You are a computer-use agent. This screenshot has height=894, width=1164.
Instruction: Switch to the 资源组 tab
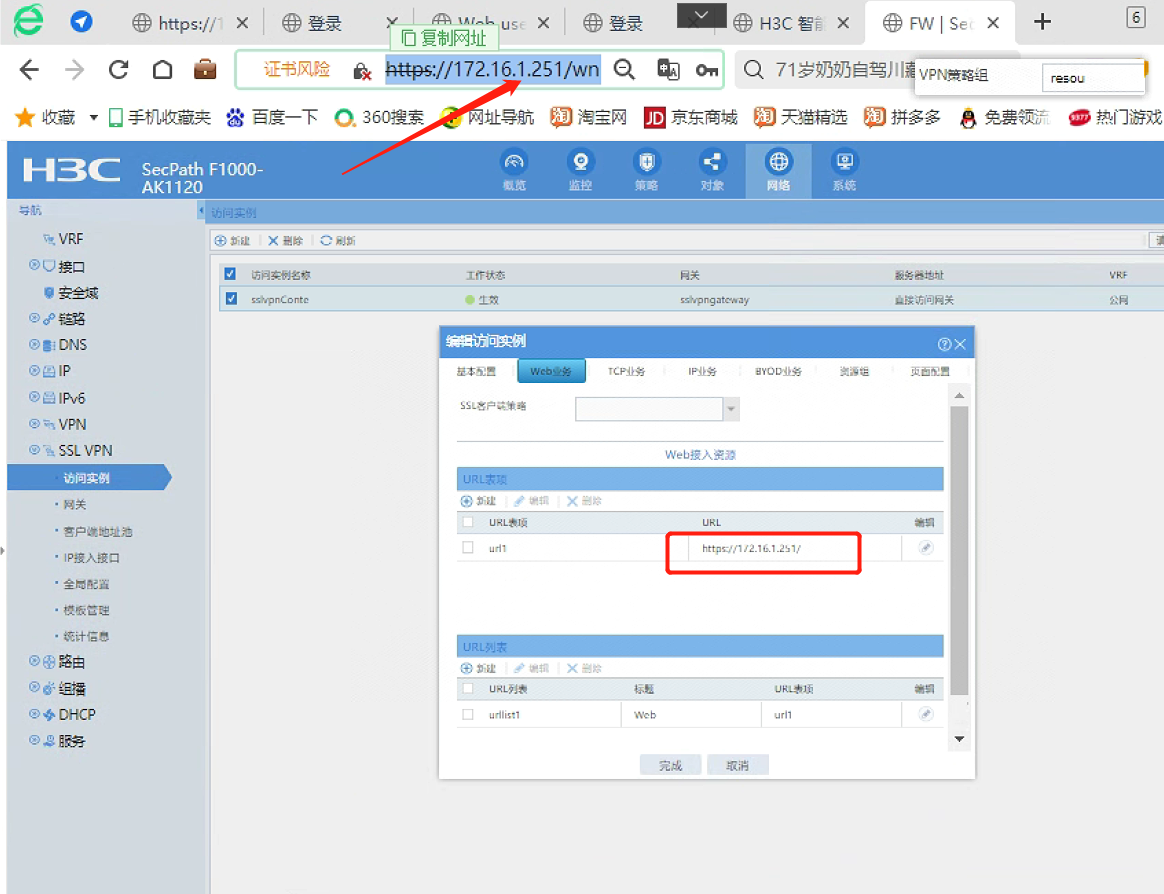[854, 371]
